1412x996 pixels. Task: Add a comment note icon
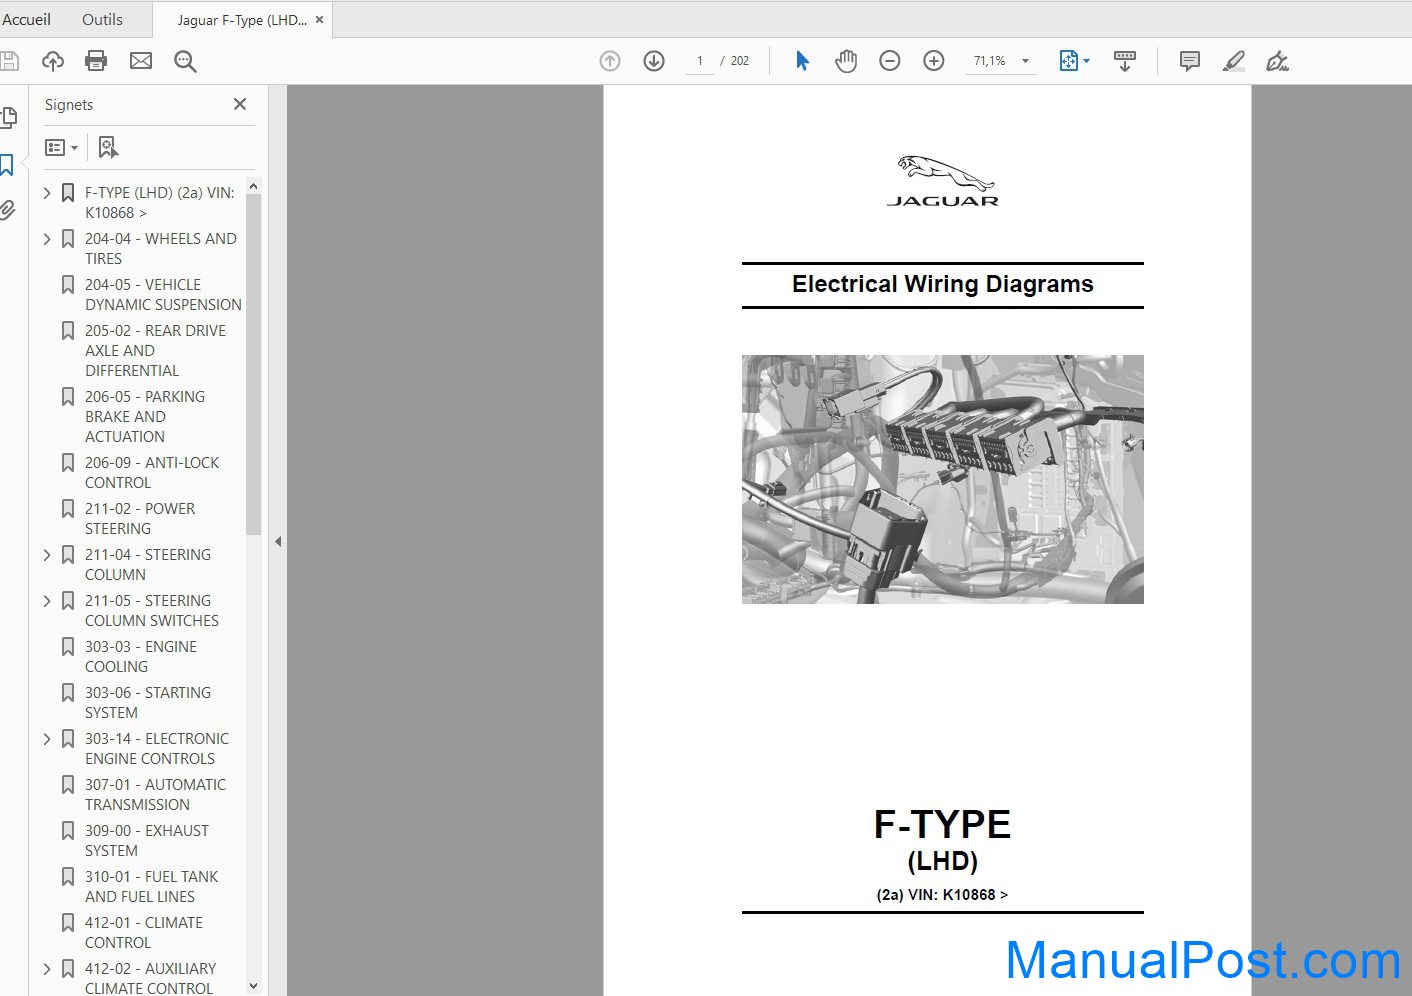1190,61
